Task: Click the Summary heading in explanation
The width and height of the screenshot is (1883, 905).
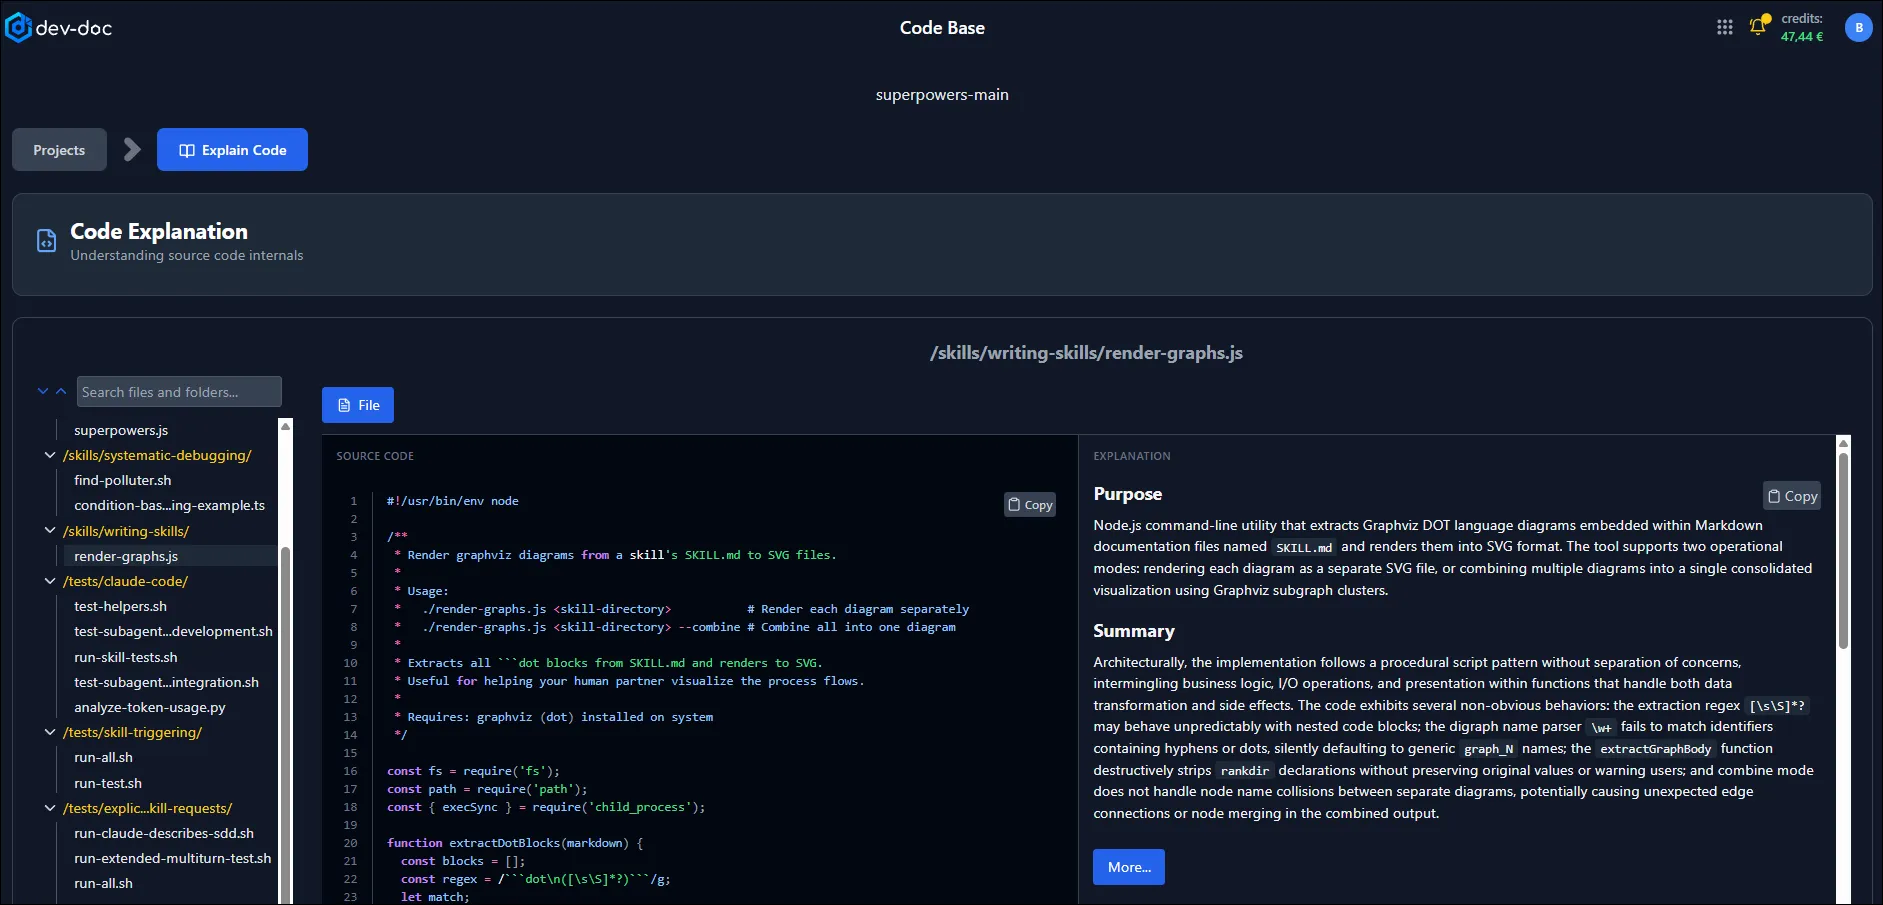Action: click(x=1133, y=631)
